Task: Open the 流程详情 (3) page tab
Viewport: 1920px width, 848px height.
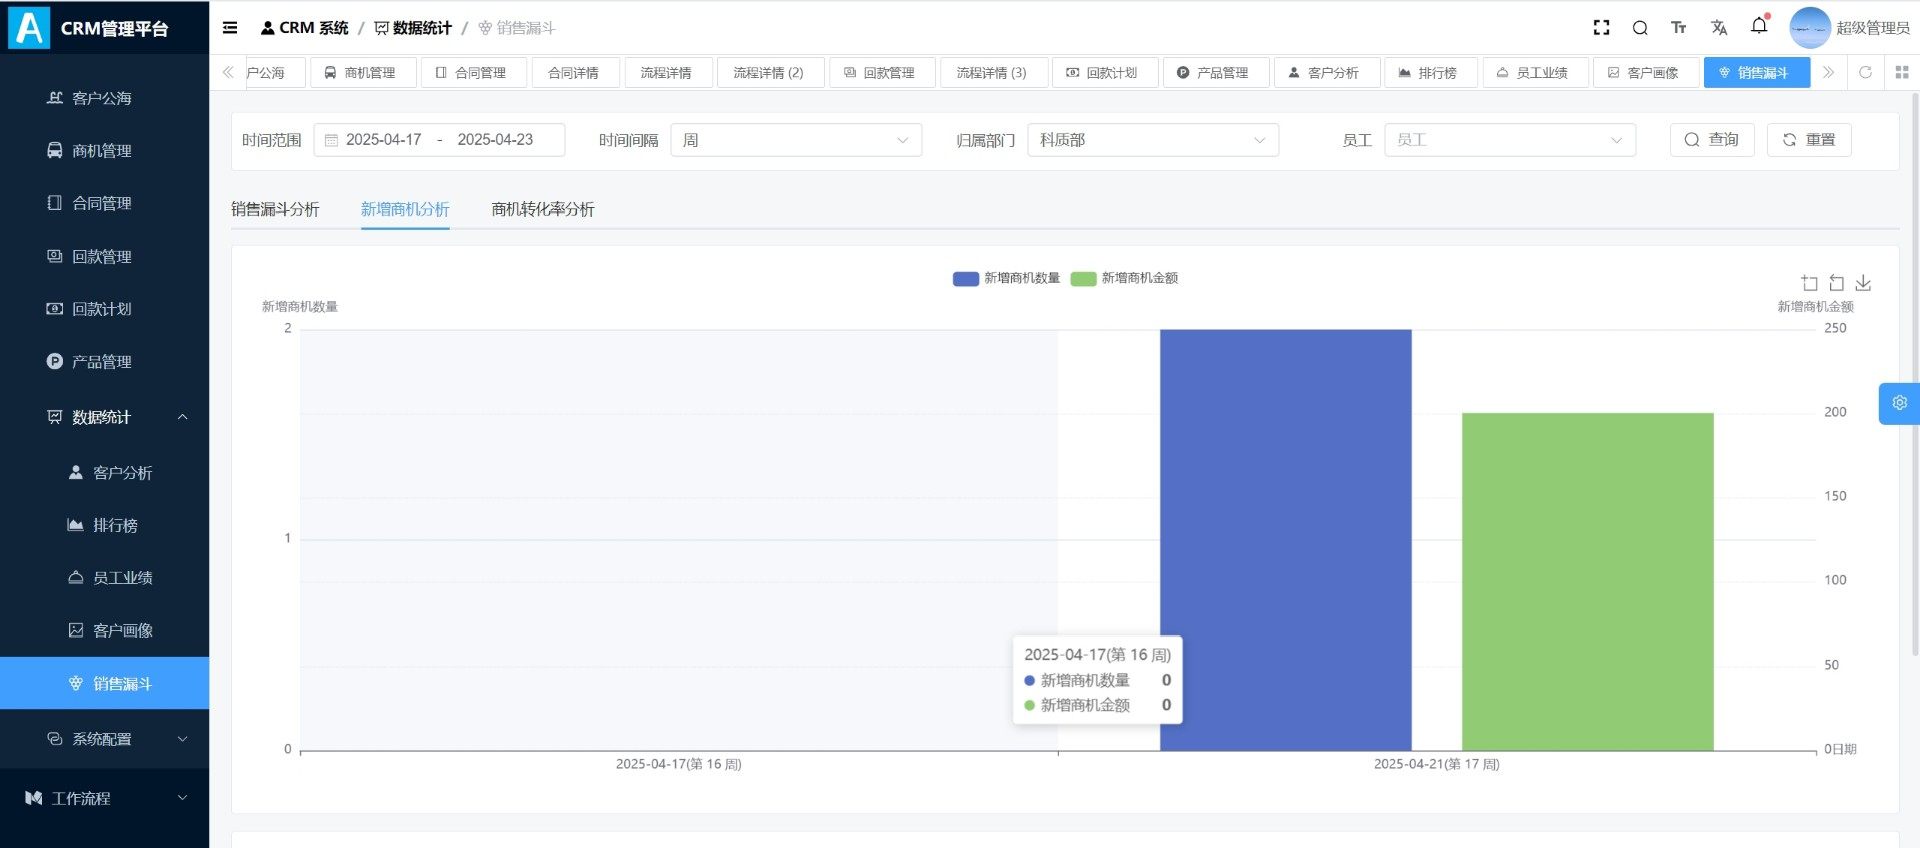Action: [993, 73]
